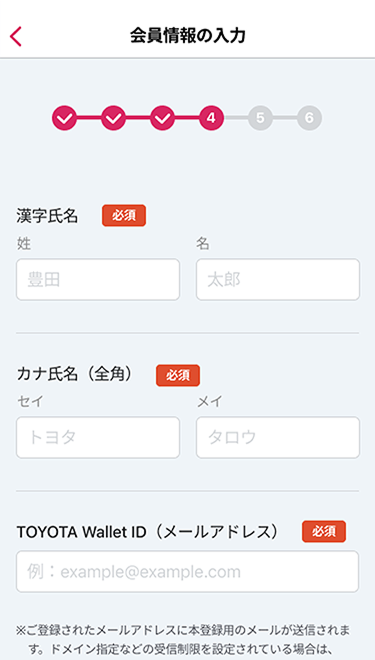Select the first completed step checkmark circle
Image resolution: width=375 pixels, height=660 pixels.
pos(64,118)
